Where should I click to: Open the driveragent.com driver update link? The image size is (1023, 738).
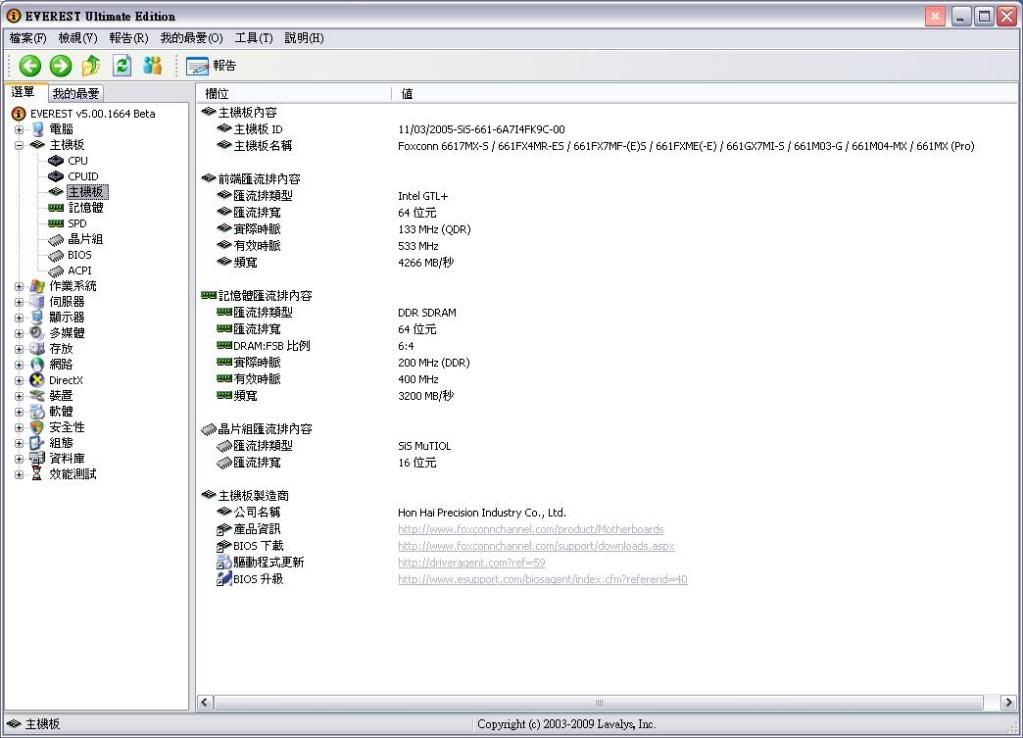pyautogui.click(x=472, y=562)
